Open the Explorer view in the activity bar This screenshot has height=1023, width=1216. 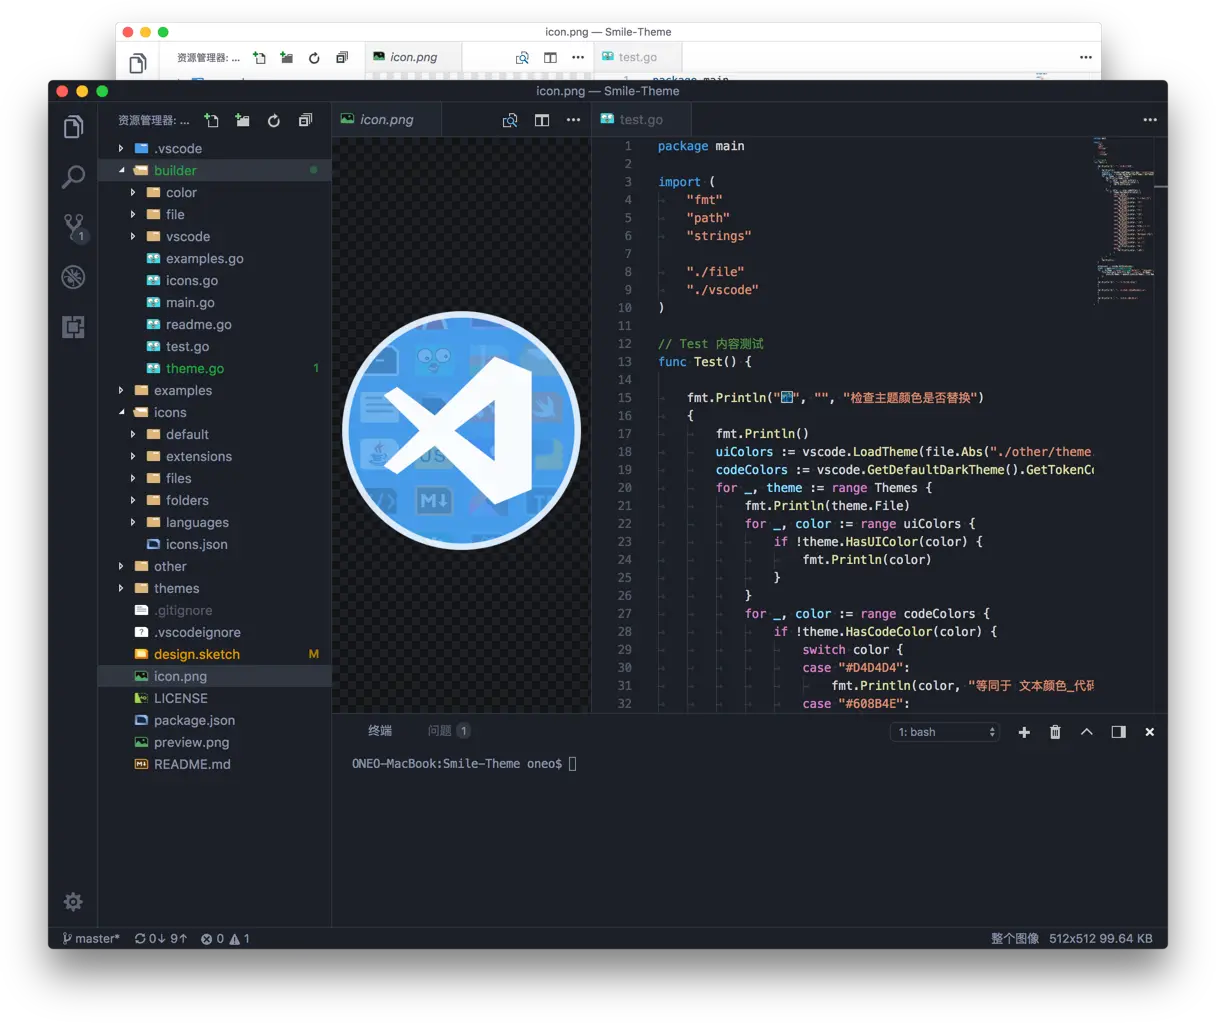[x=73, y=127]
